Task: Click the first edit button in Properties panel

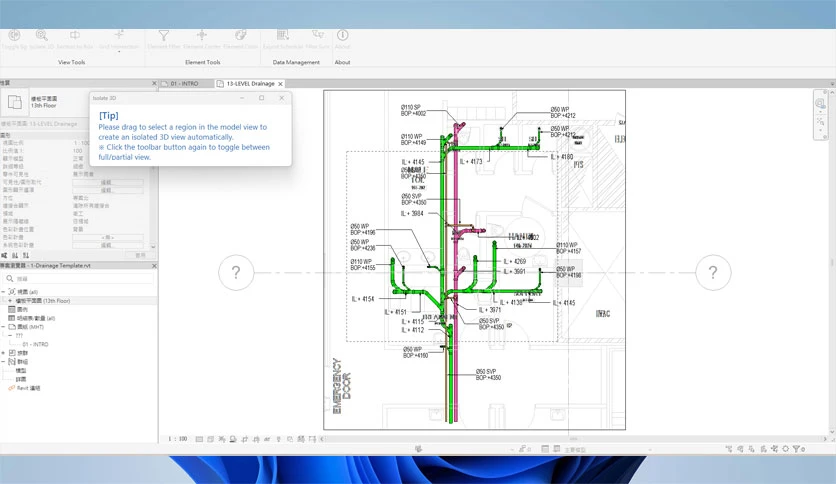Action: point(108,182)
